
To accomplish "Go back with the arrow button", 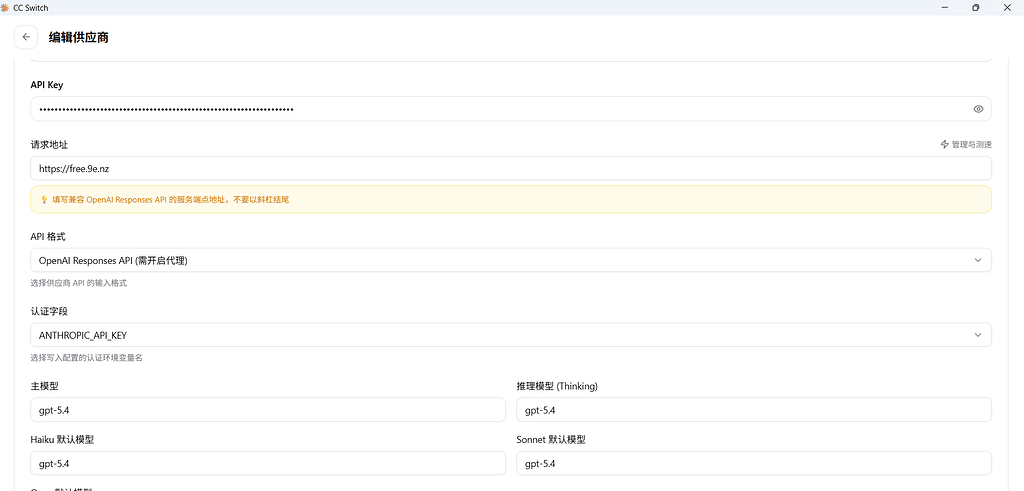I will tap(26, 37).
